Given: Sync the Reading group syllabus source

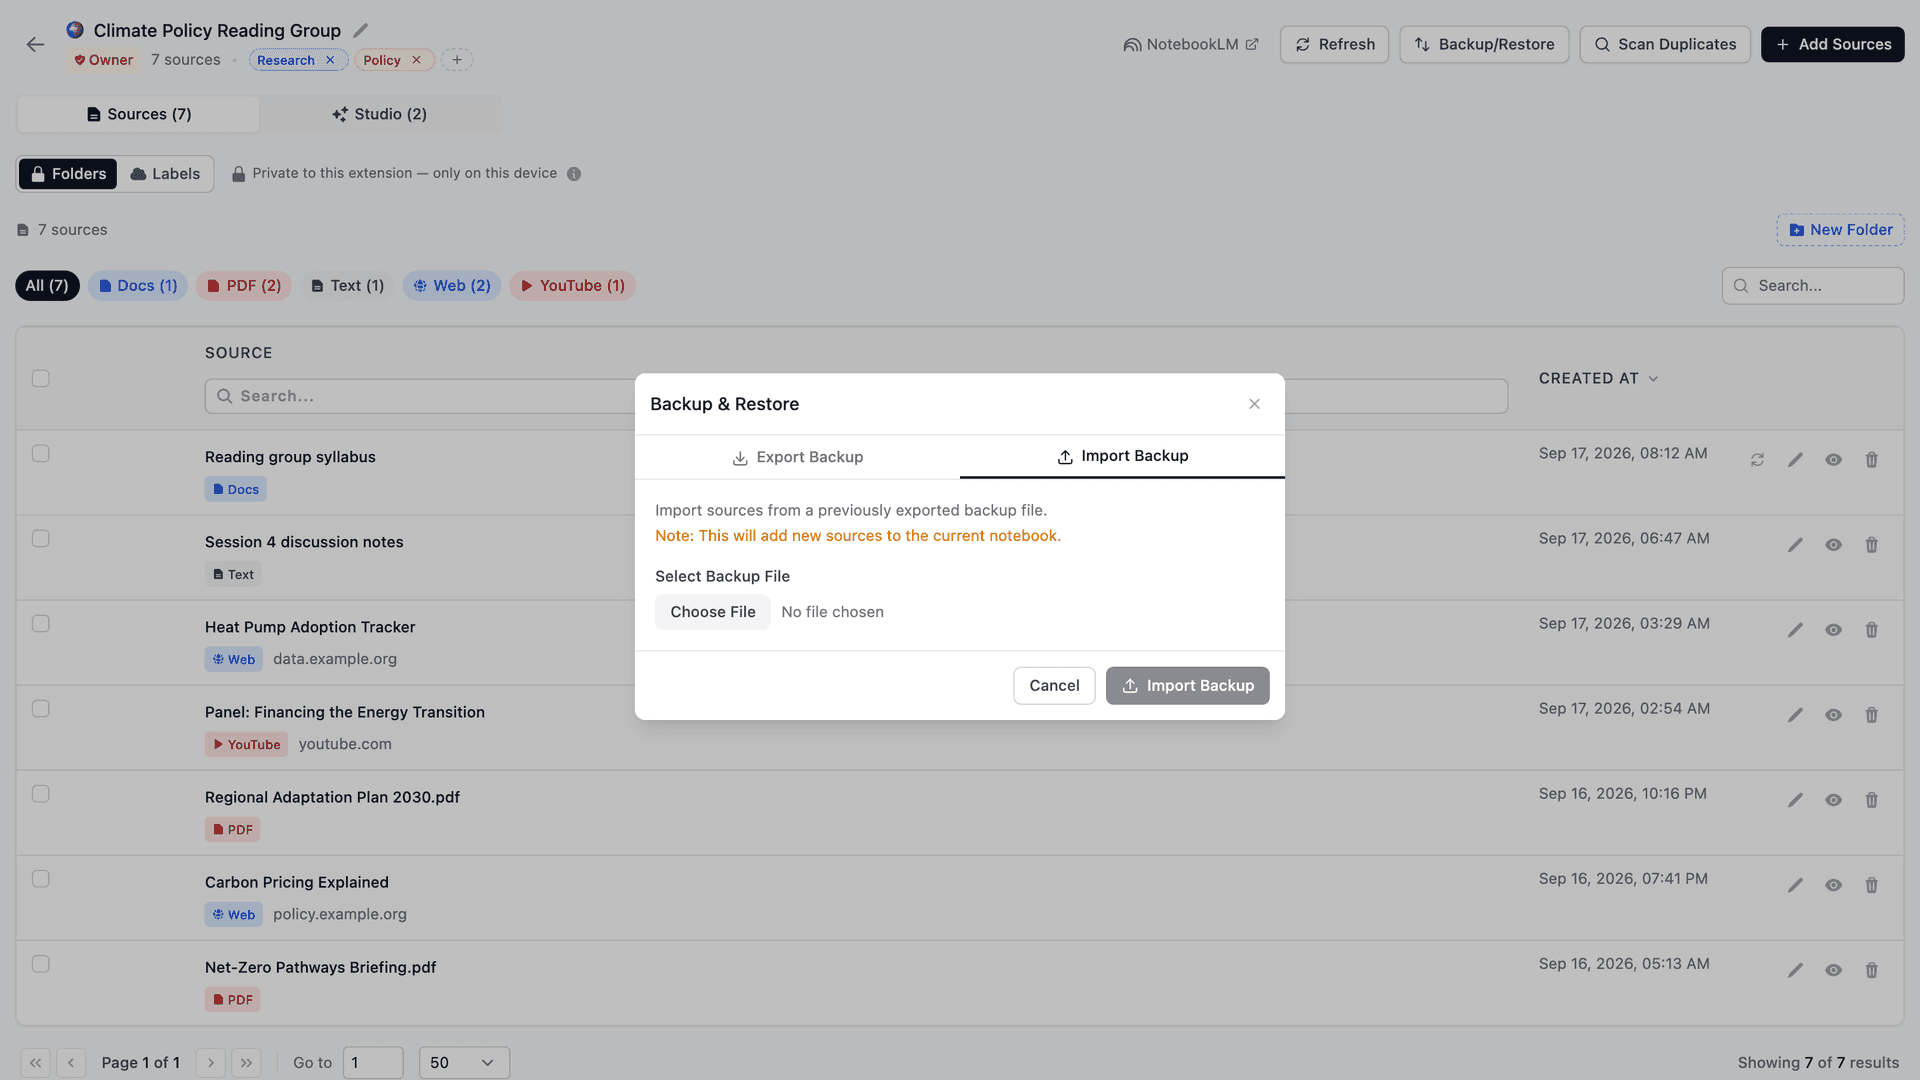Looking at the screenshot, I should coord(1757,460).
